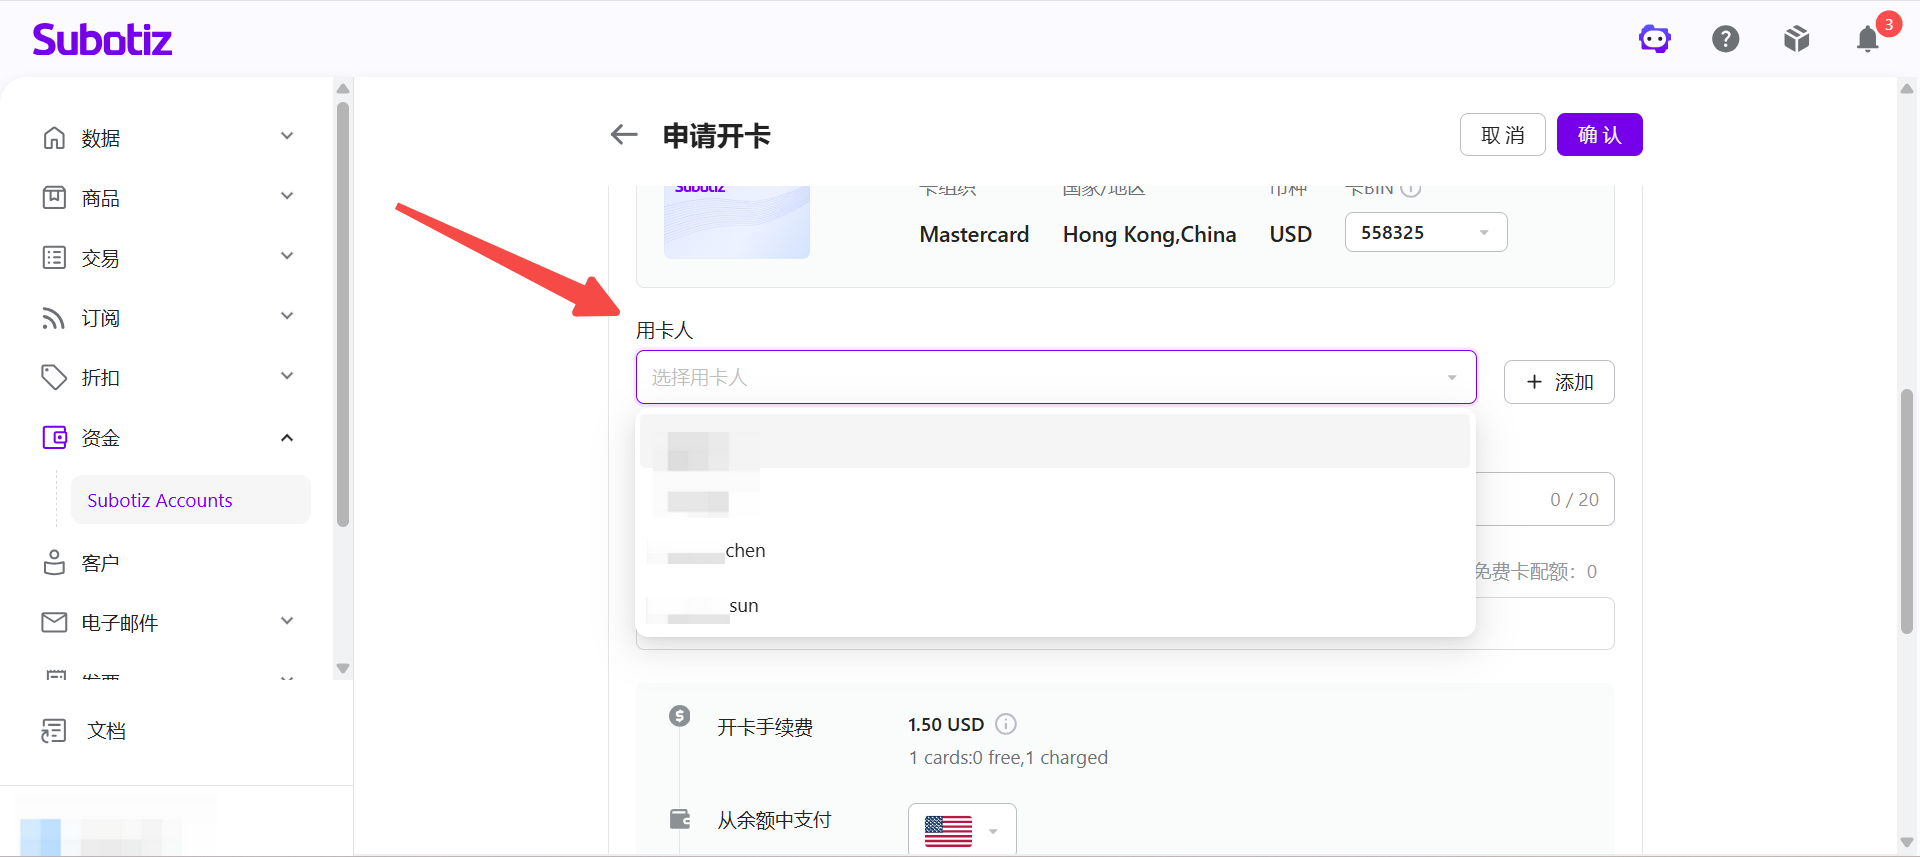Open the 客户 menu item
1920x857 pixels.
point(101,563)
